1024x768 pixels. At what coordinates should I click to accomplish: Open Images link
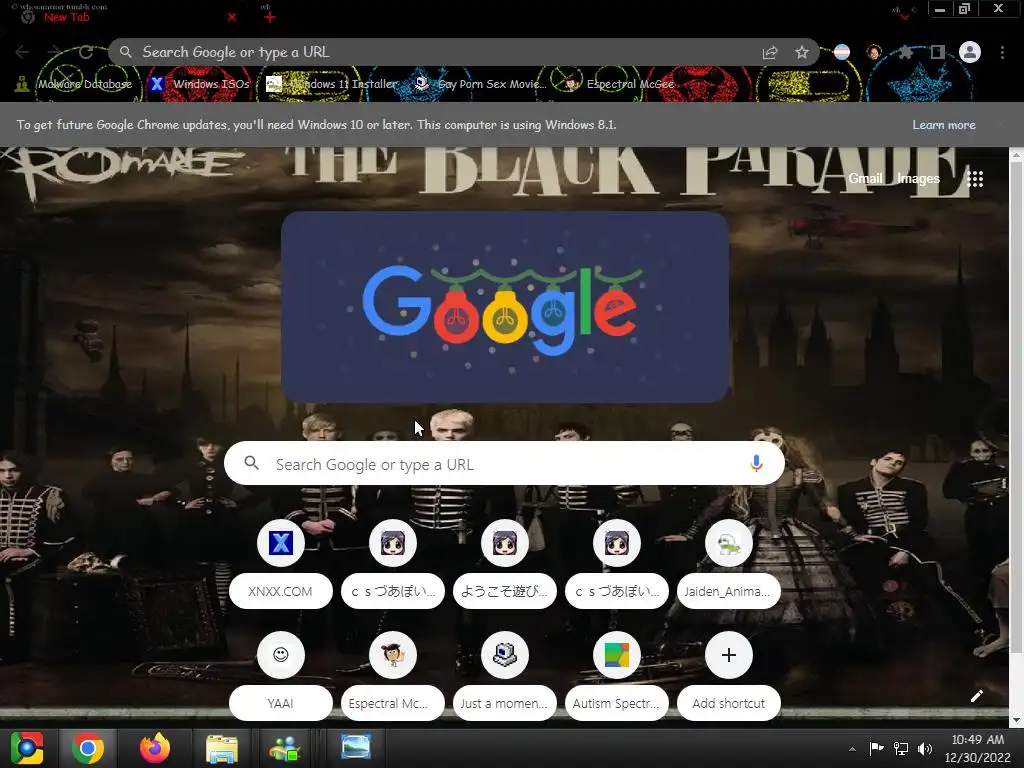[918, 178]
